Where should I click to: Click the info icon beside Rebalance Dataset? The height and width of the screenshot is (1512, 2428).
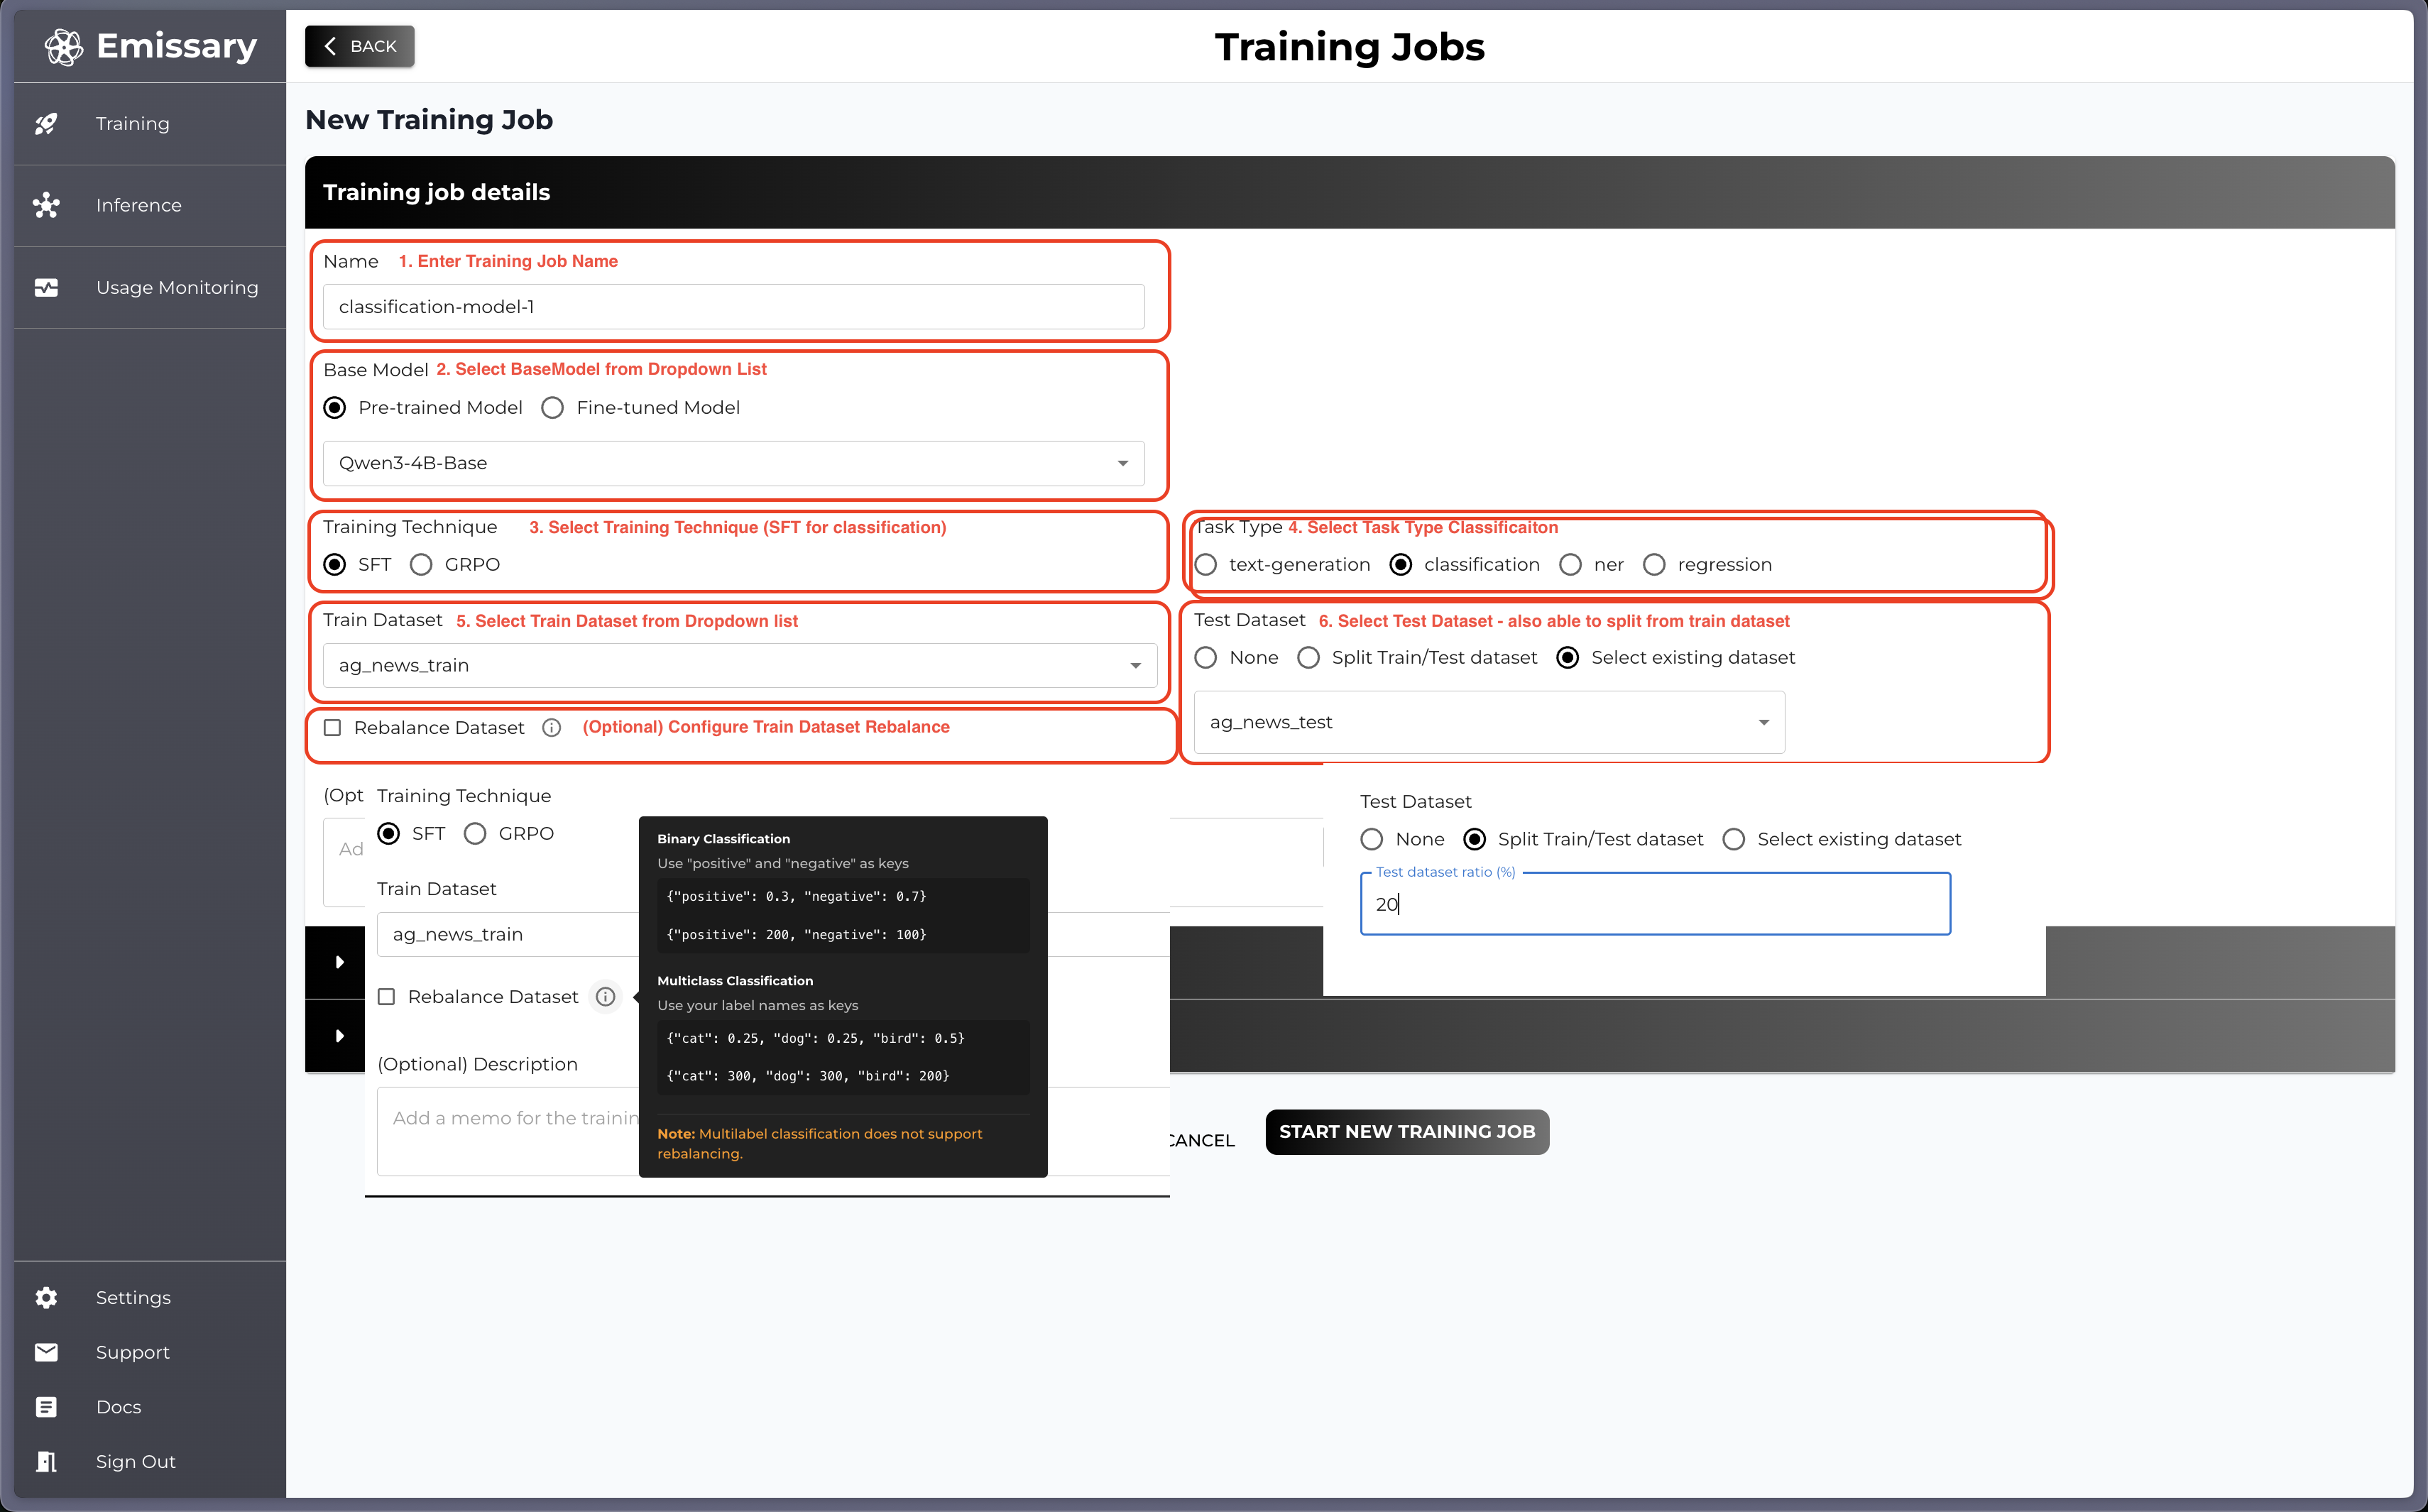point(551,727)
